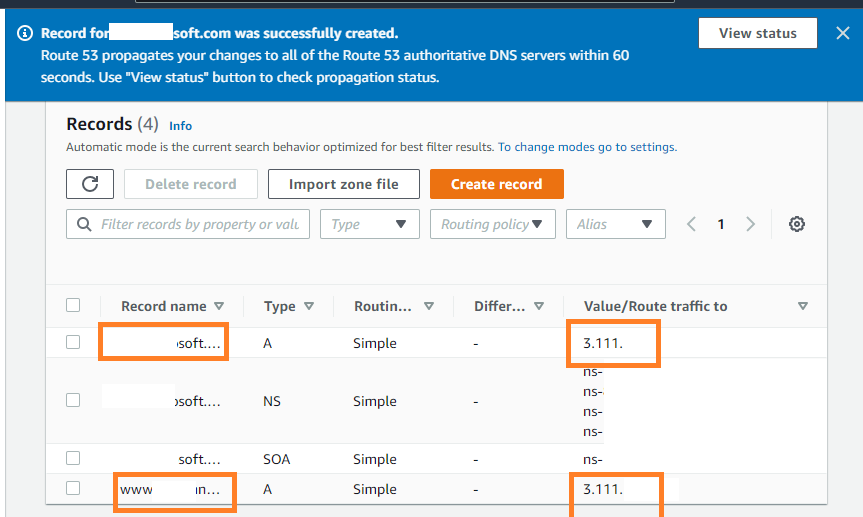Expand the Routing policy dropdown
Image resolution: width=863 pixels, height=517 pixels.
click(492, 224)
